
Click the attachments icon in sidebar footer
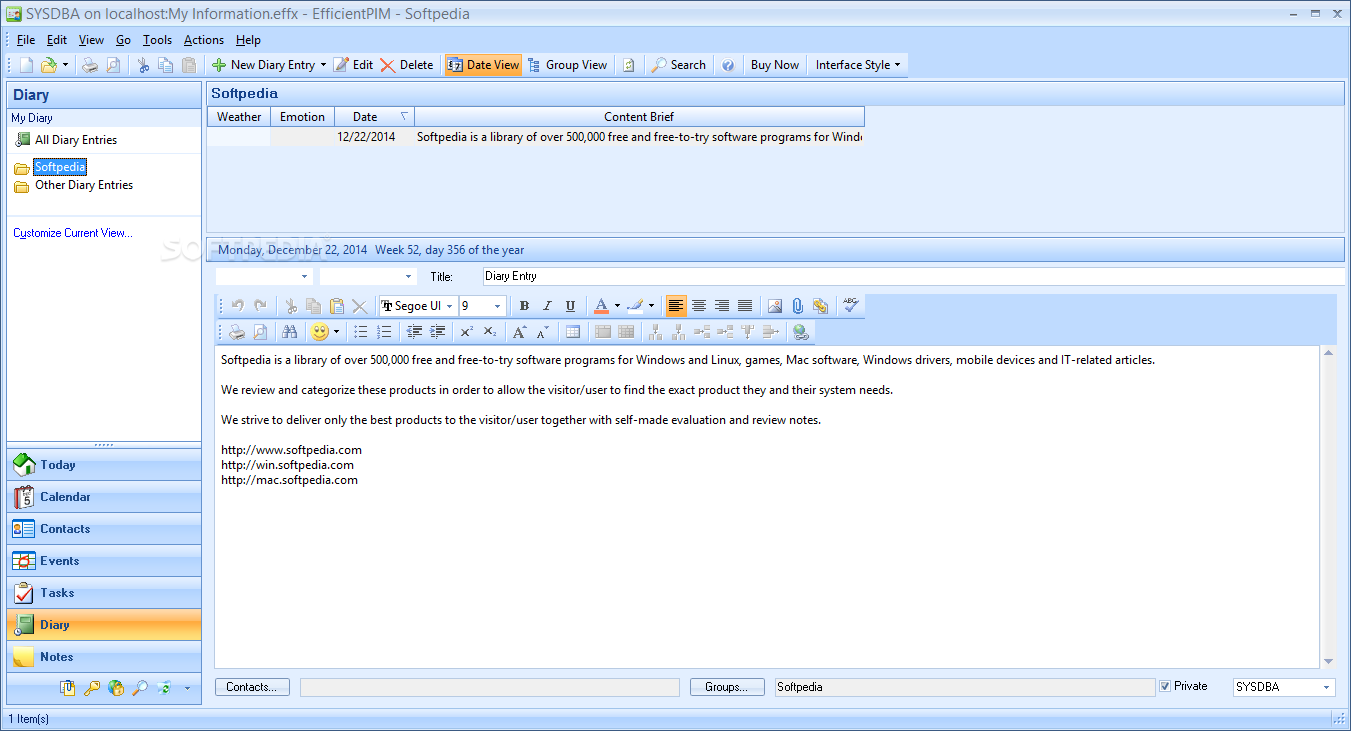(x=68, y=688)
